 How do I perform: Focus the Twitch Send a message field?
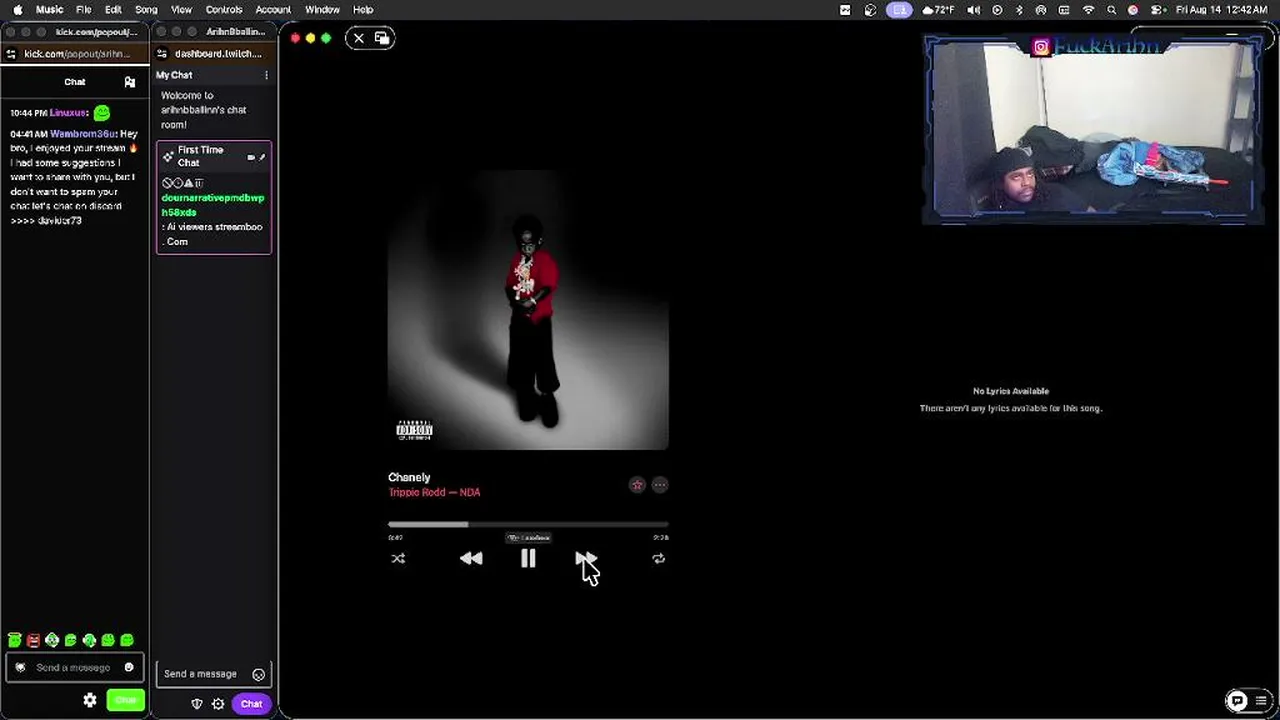[x=214, y=674]
